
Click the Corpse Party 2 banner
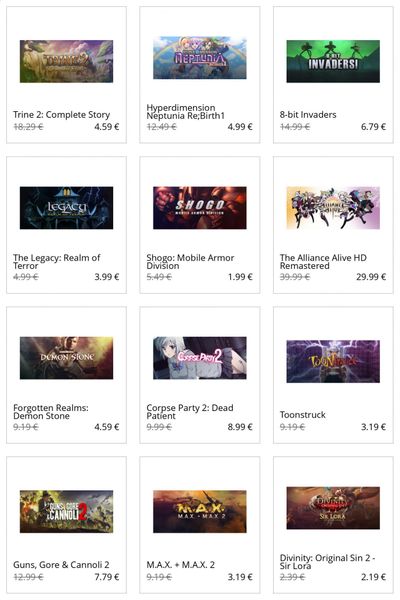(200, 358)
